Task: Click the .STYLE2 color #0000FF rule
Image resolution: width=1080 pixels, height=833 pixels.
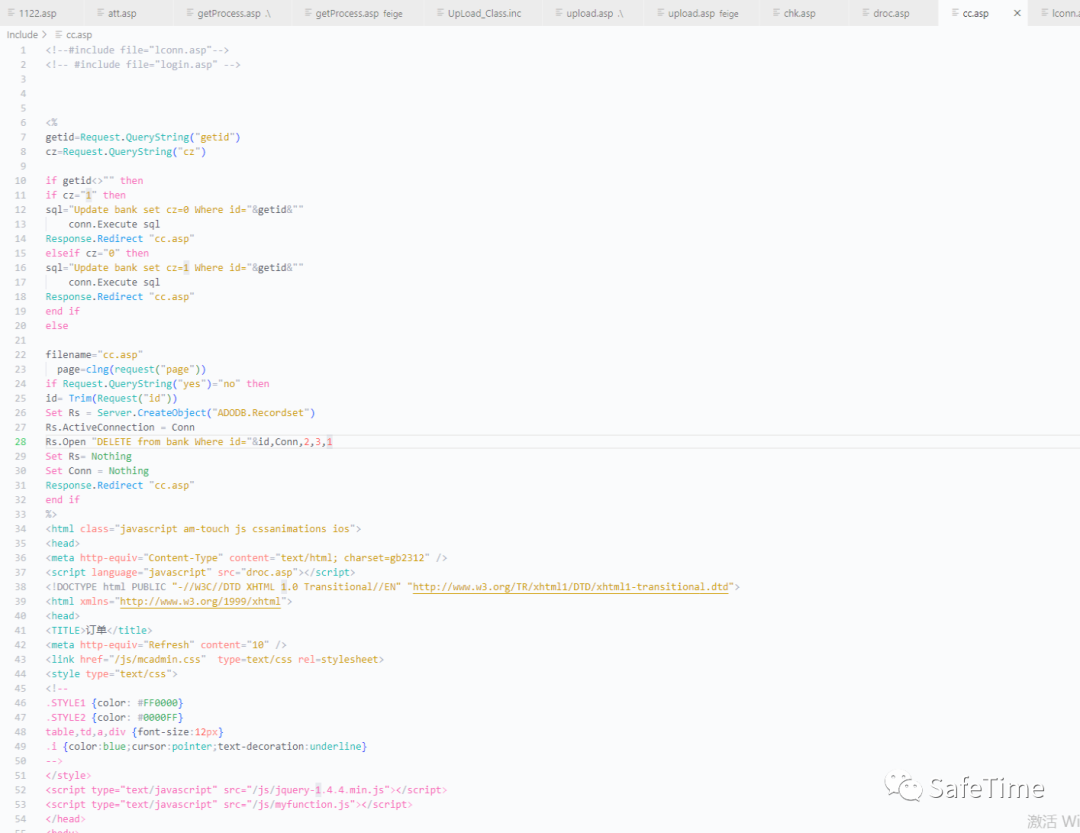Action: (x=114, y=717)
